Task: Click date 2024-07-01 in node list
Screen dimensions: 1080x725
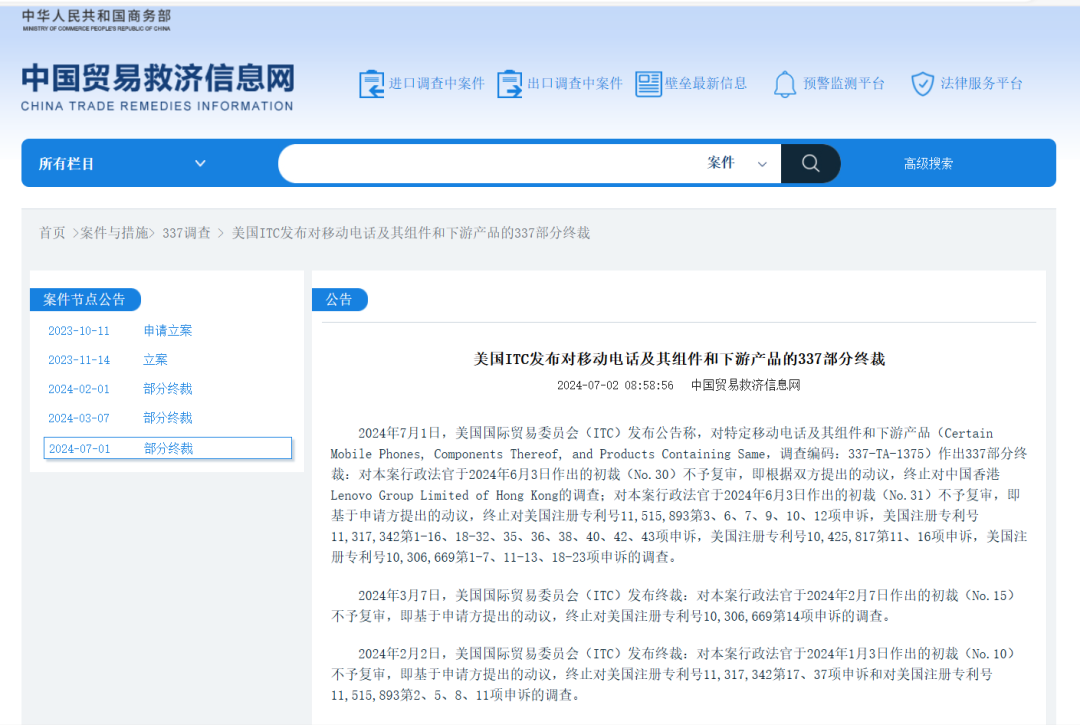Action: pos(79,448)
